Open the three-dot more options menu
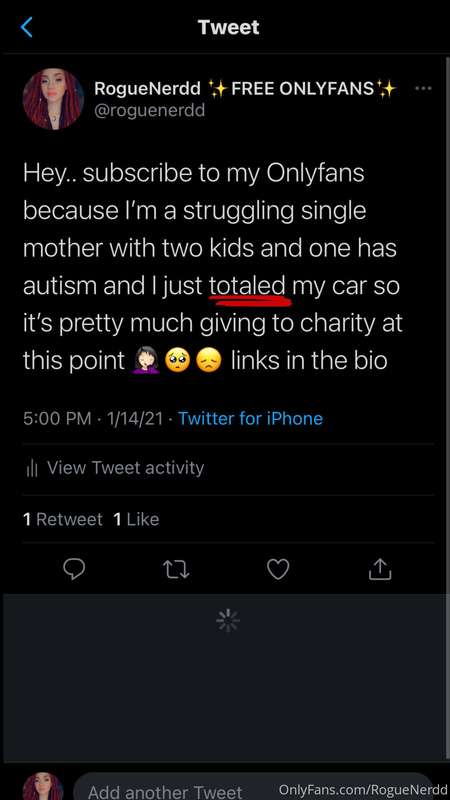450x800 pixels. tap(423, 89)
